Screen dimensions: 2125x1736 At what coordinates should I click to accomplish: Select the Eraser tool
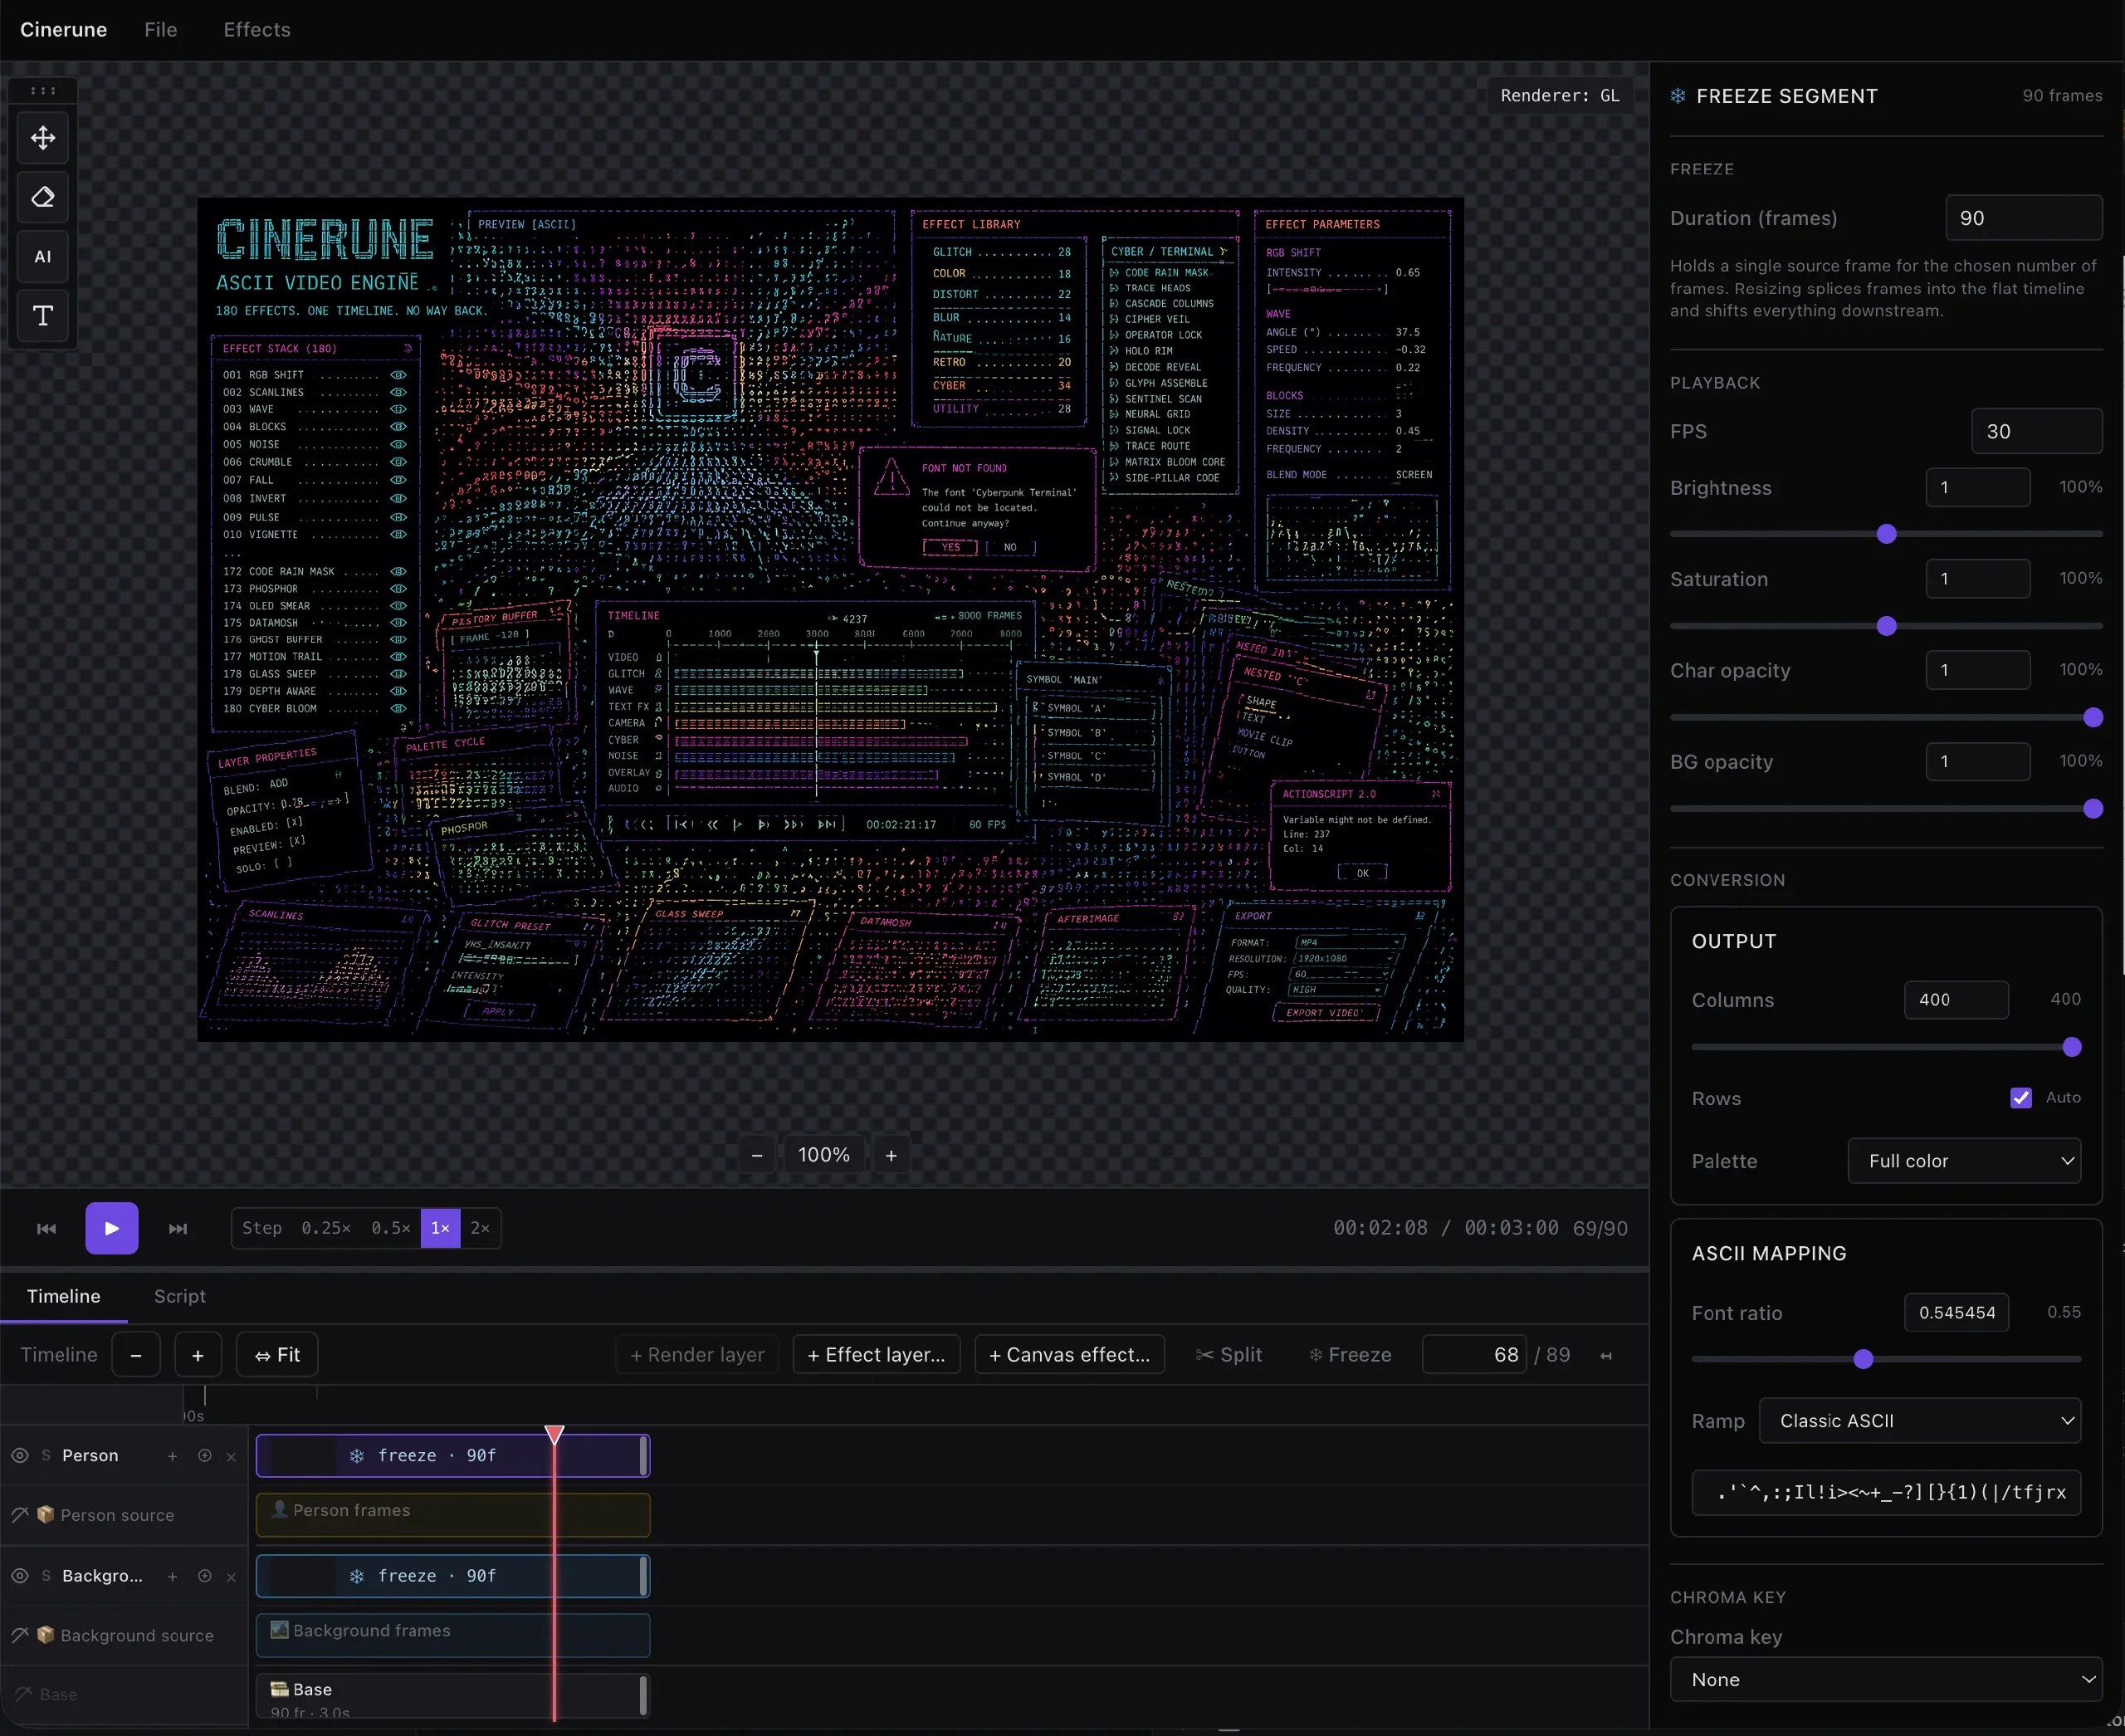(43, 197)
